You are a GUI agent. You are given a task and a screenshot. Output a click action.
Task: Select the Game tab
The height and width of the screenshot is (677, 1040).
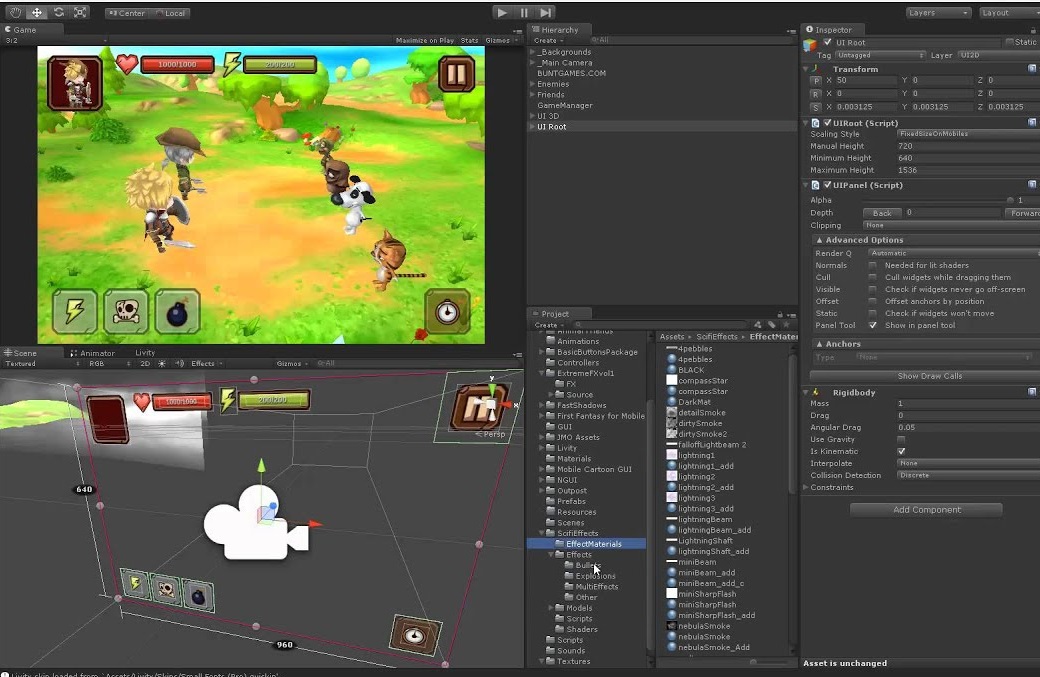point(23,29)
